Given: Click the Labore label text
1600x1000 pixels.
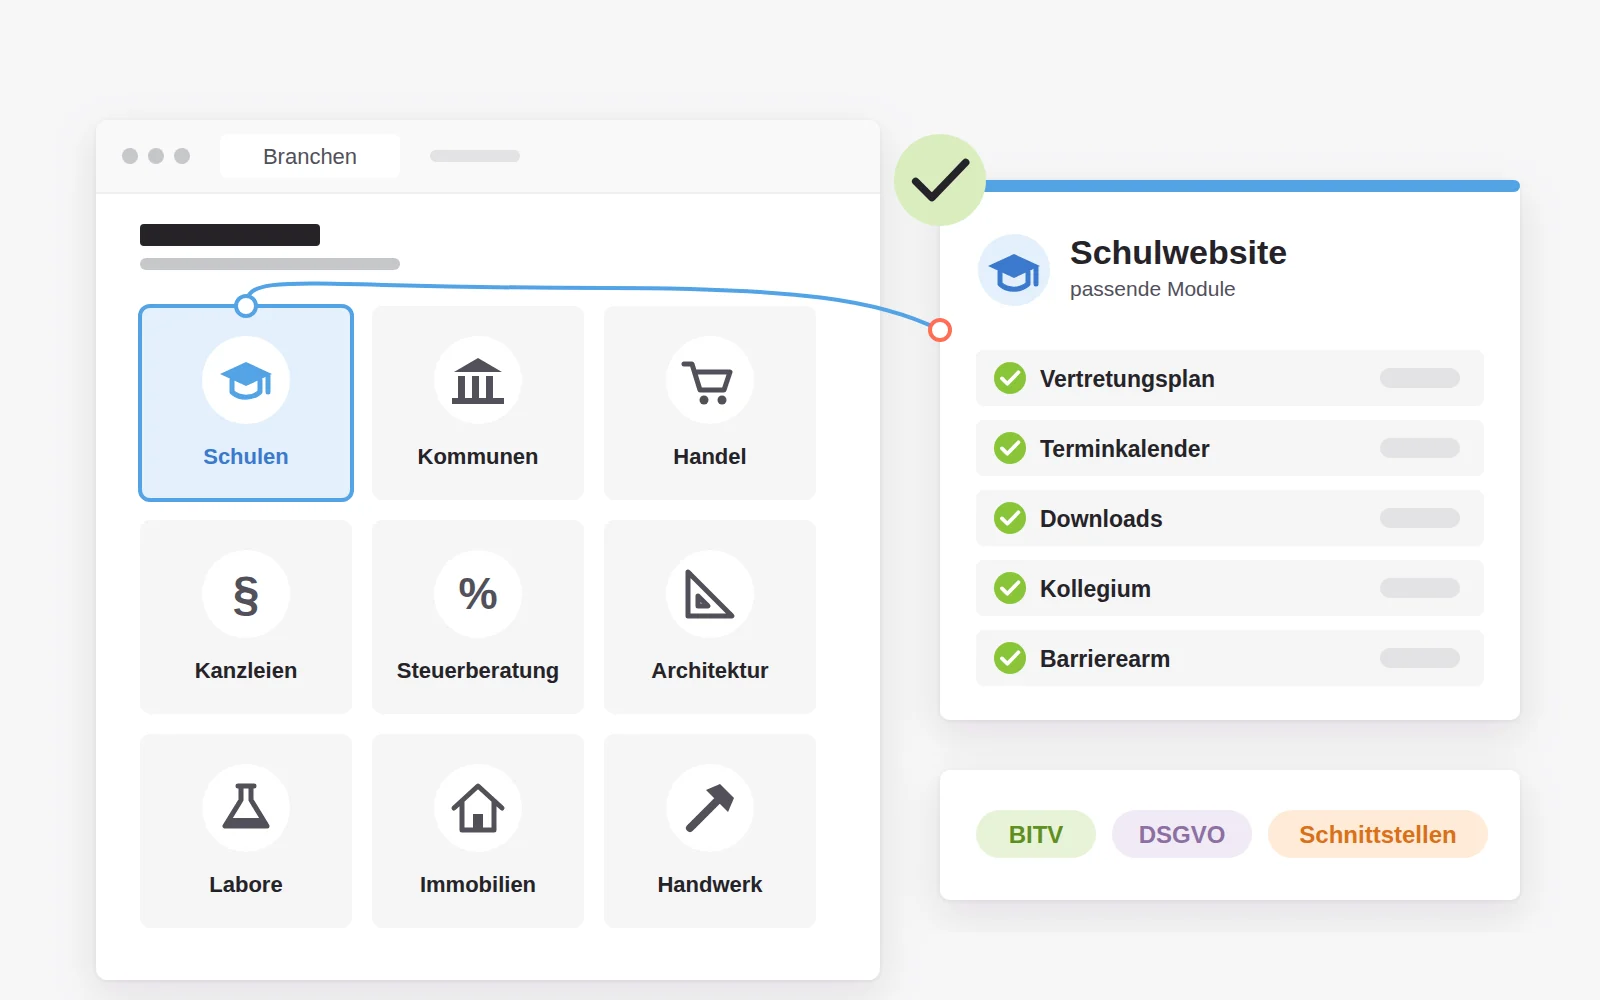Looking at the screenshot, I should pos(246,884).
